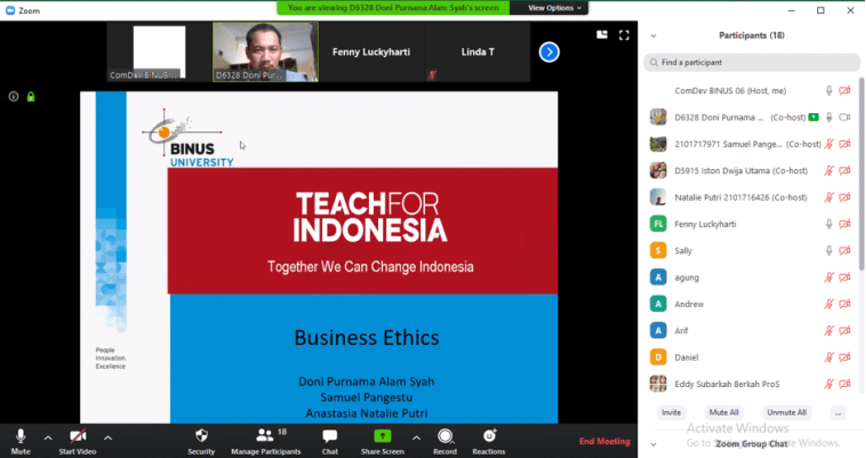Switch to the side-by-side view layout icon
Image resolution: width=866 pixels, height=458 pixels.
[x=602, y=35]
